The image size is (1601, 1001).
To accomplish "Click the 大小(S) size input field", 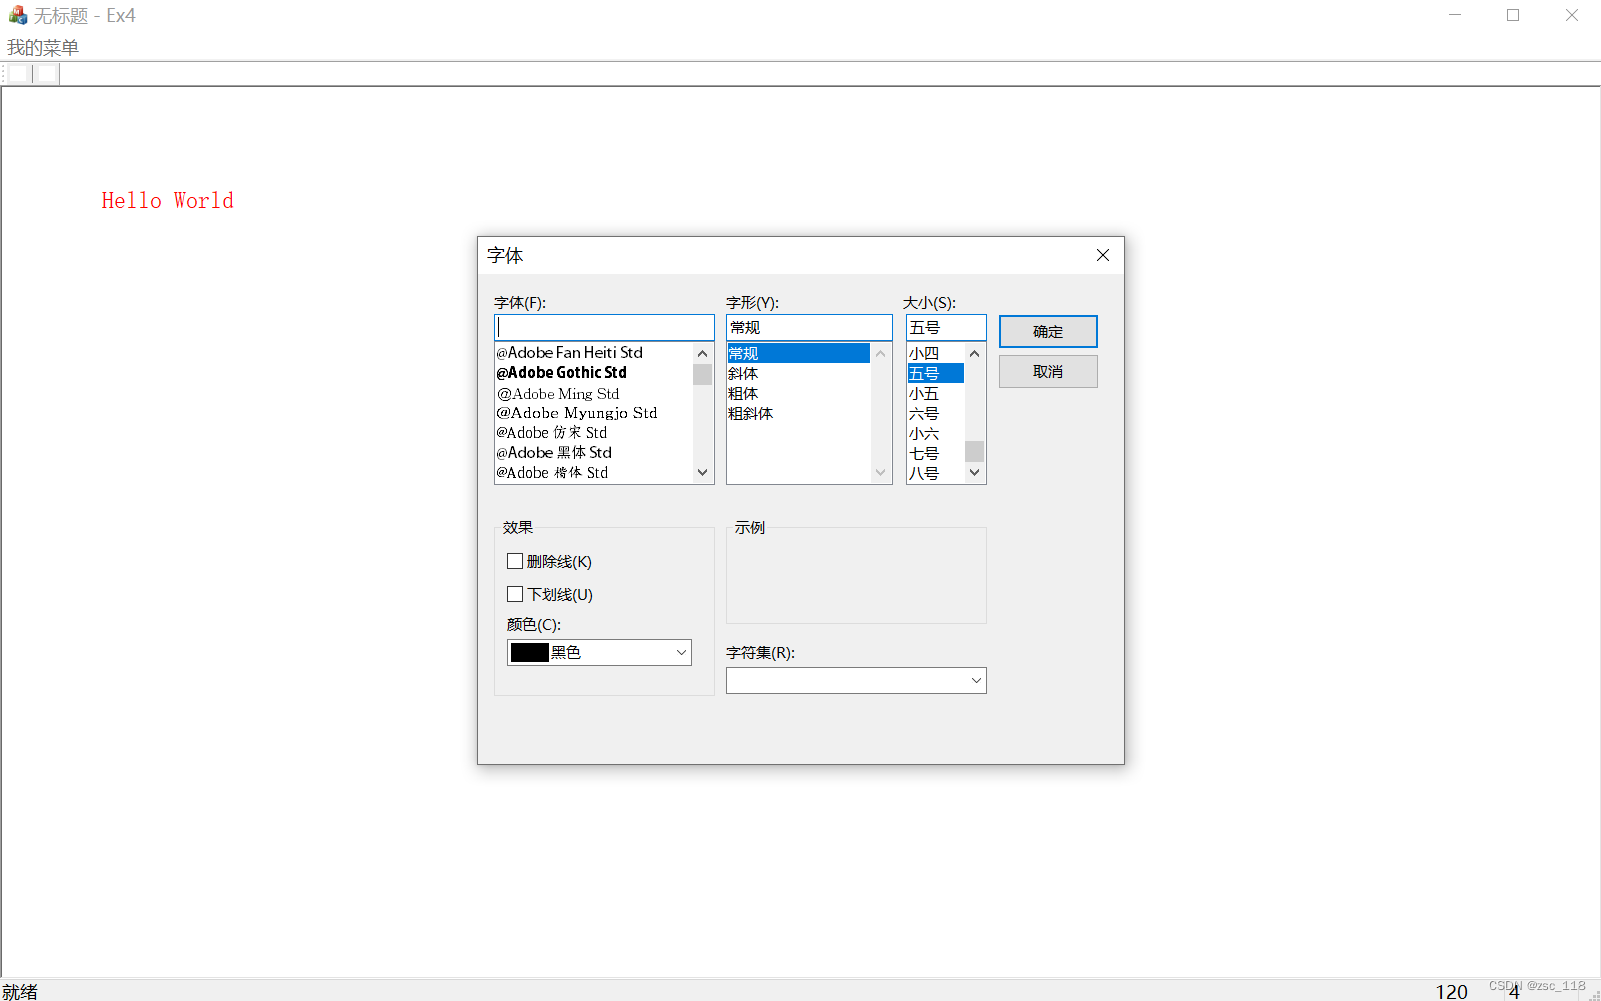I will click(946, 328).
